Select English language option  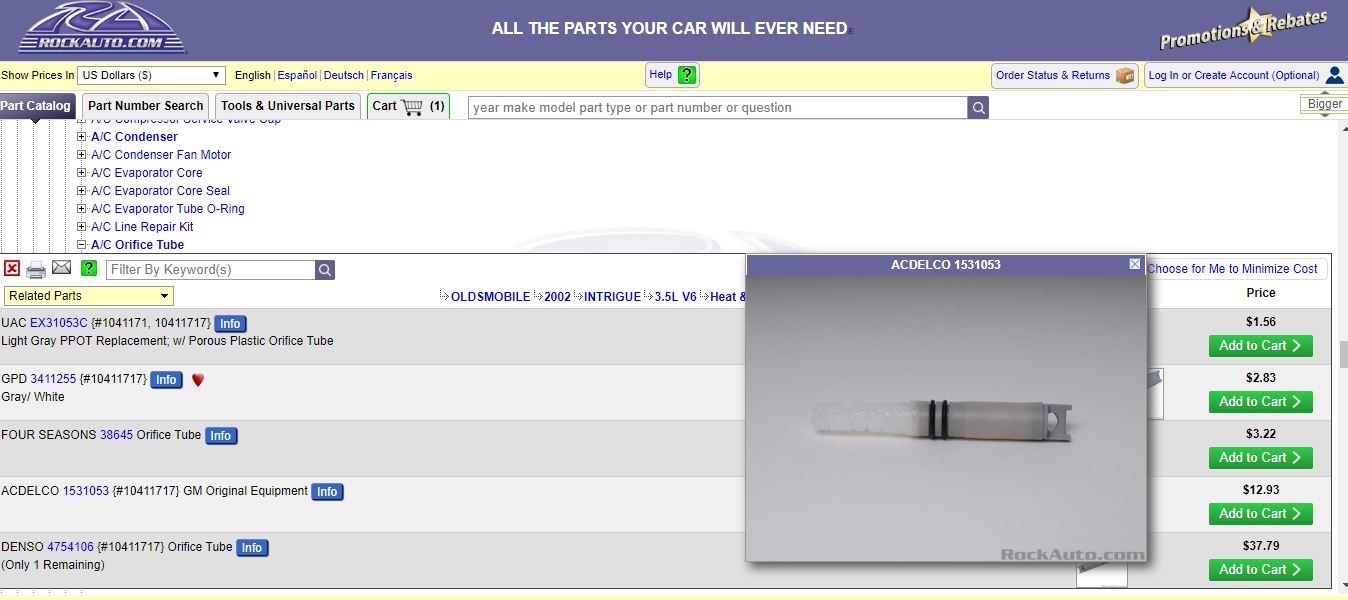click(x=252, y=75)
